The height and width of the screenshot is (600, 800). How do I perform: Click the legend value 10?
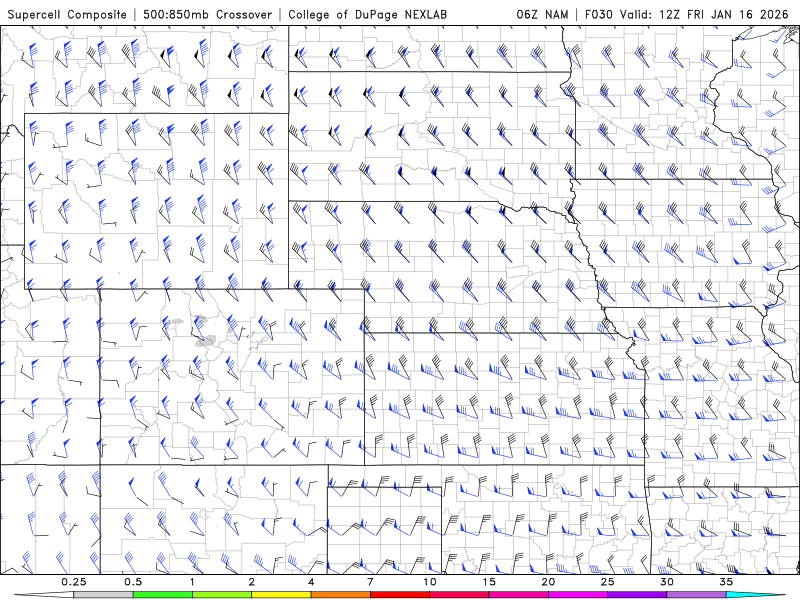[x=430, y=582]
